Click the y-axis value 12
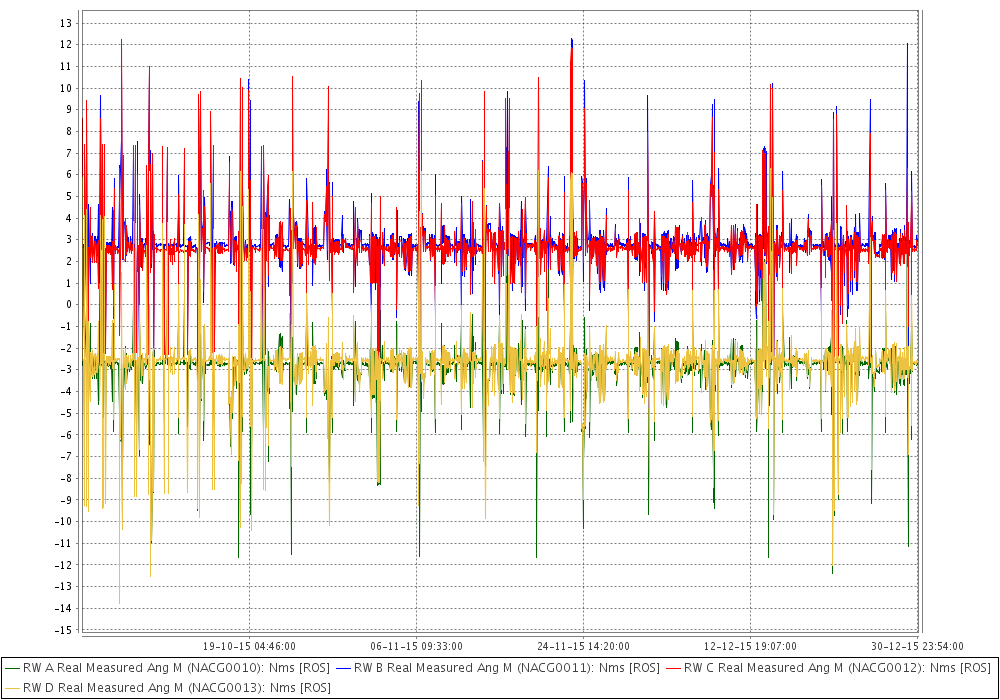The width and height of the screenshot is (1000, 700). click(66, 45)
